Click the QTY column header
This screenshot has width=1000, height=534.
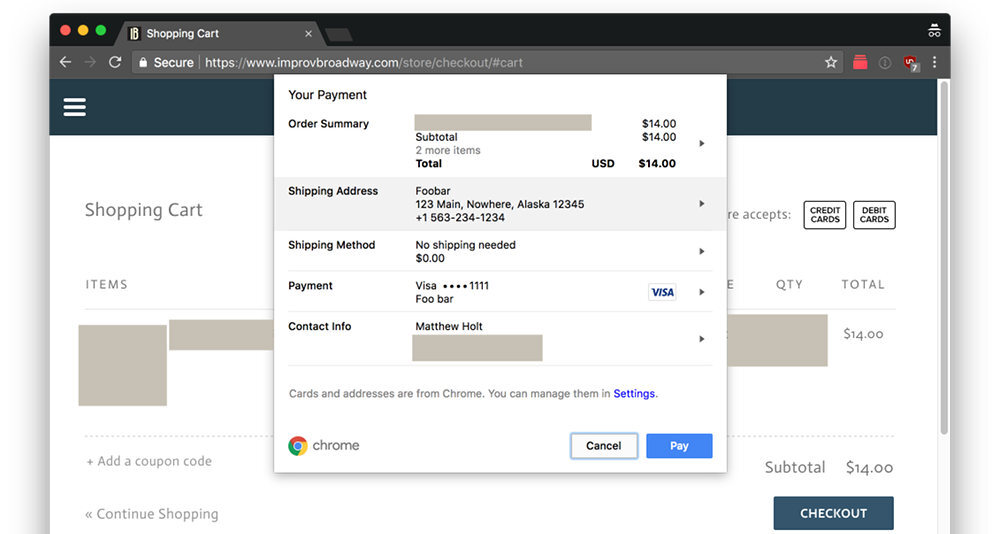[x=789, y=285]
